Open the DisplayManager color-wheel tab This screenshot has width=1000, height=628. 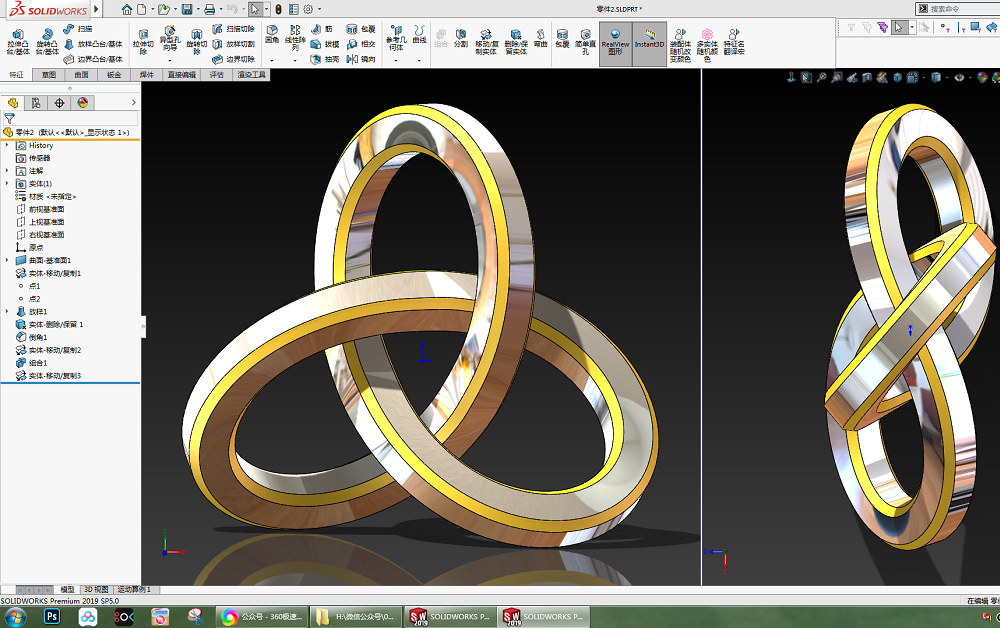click(82, 103)
